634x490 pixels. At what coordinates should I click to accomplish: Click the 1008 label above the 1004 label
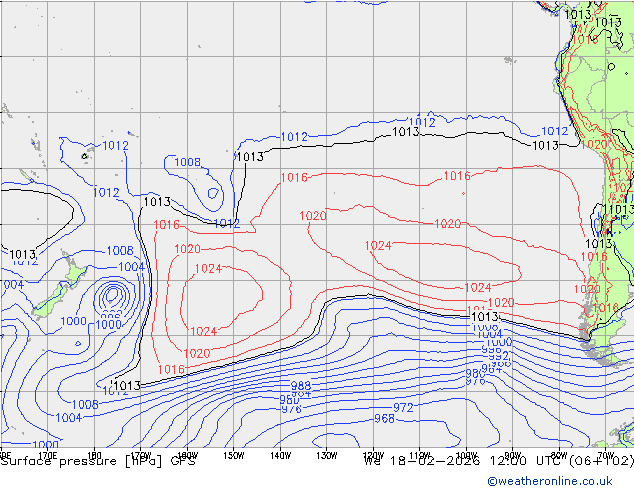[x=120, y=251]
